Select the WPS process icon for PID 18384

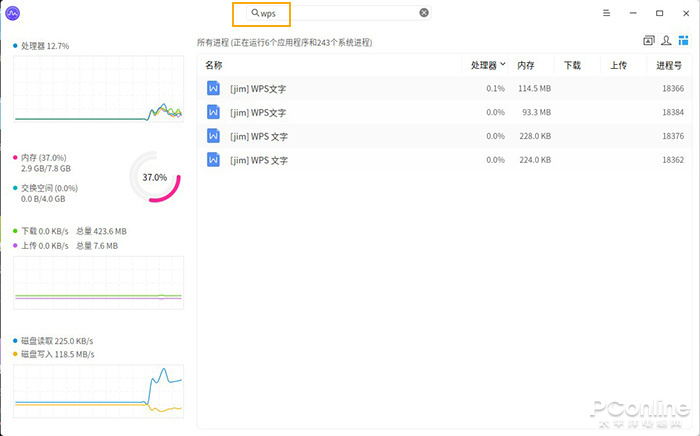213,112
